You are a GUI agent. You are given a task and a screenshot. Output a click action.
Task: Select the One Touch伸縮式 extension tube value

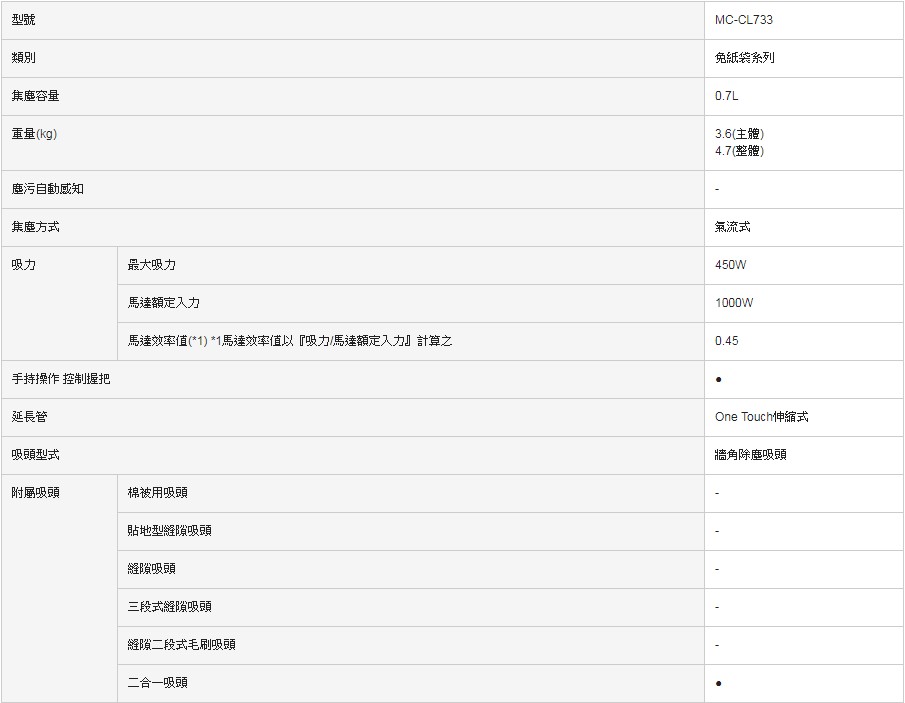[x=761, y=417]
